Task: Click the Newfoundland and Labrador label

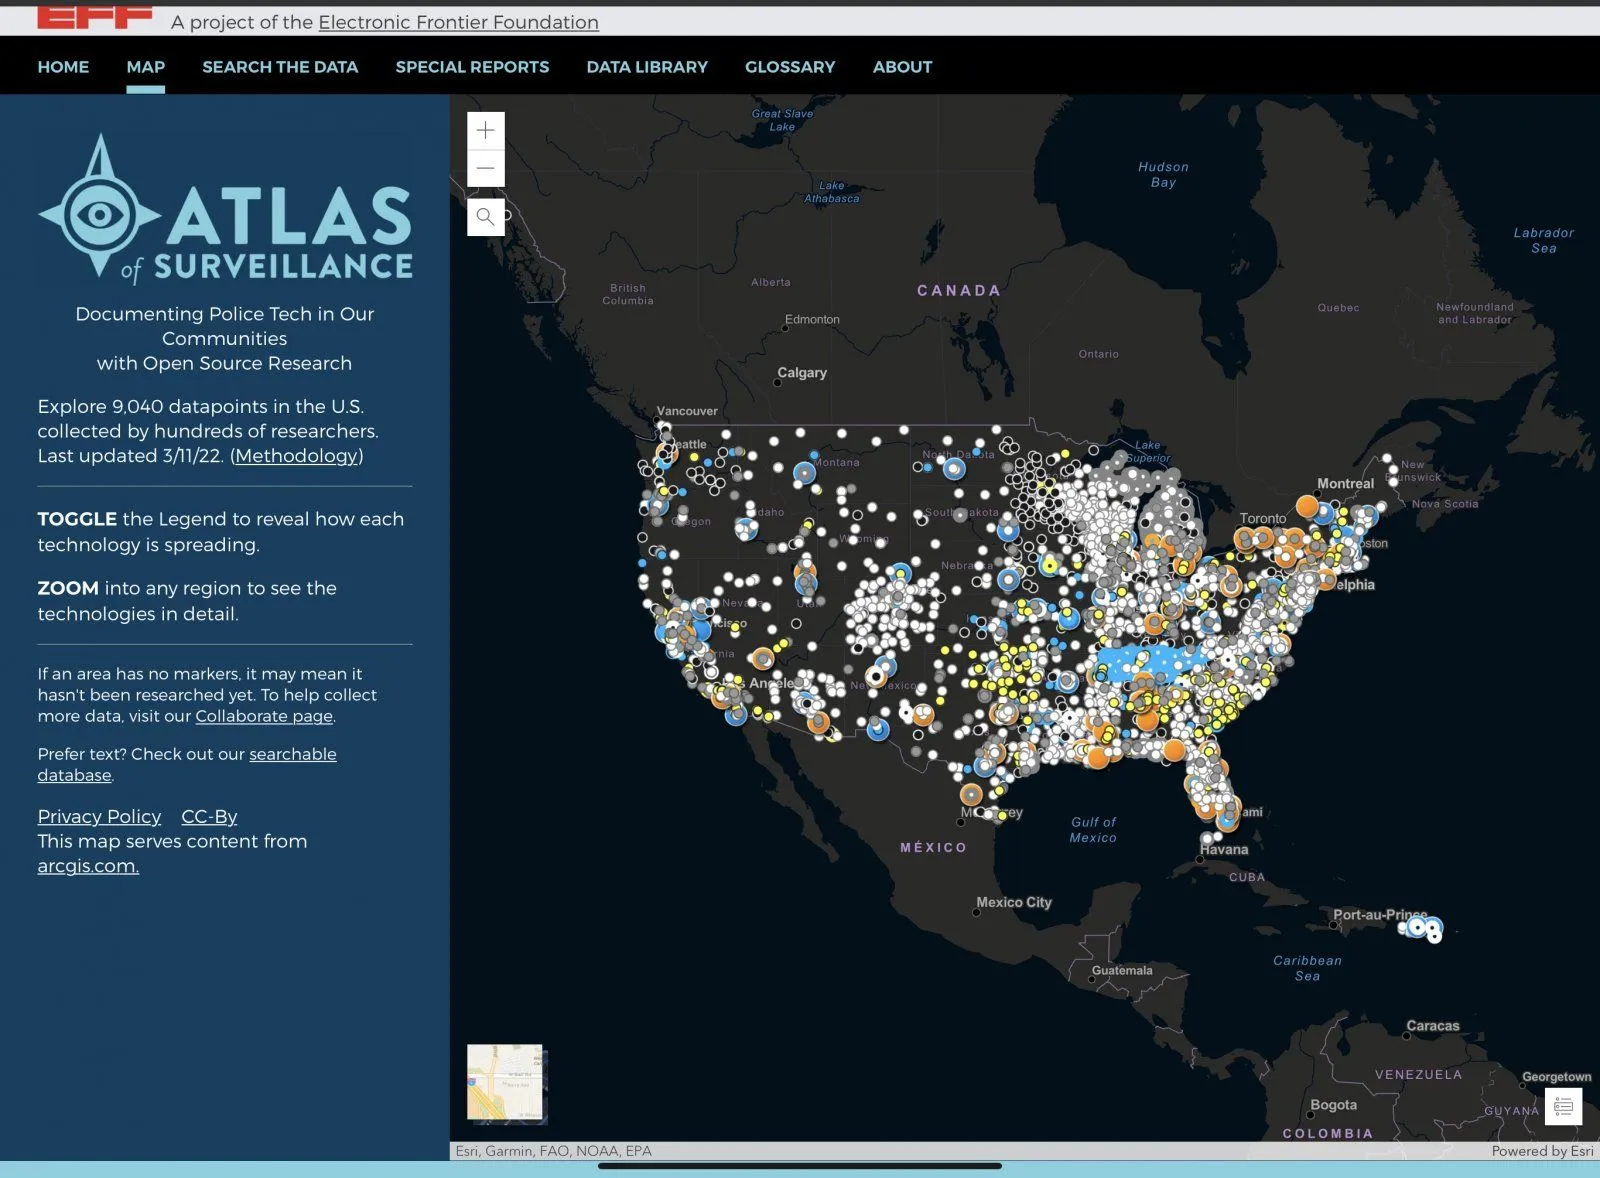Action: point(1475,313)
